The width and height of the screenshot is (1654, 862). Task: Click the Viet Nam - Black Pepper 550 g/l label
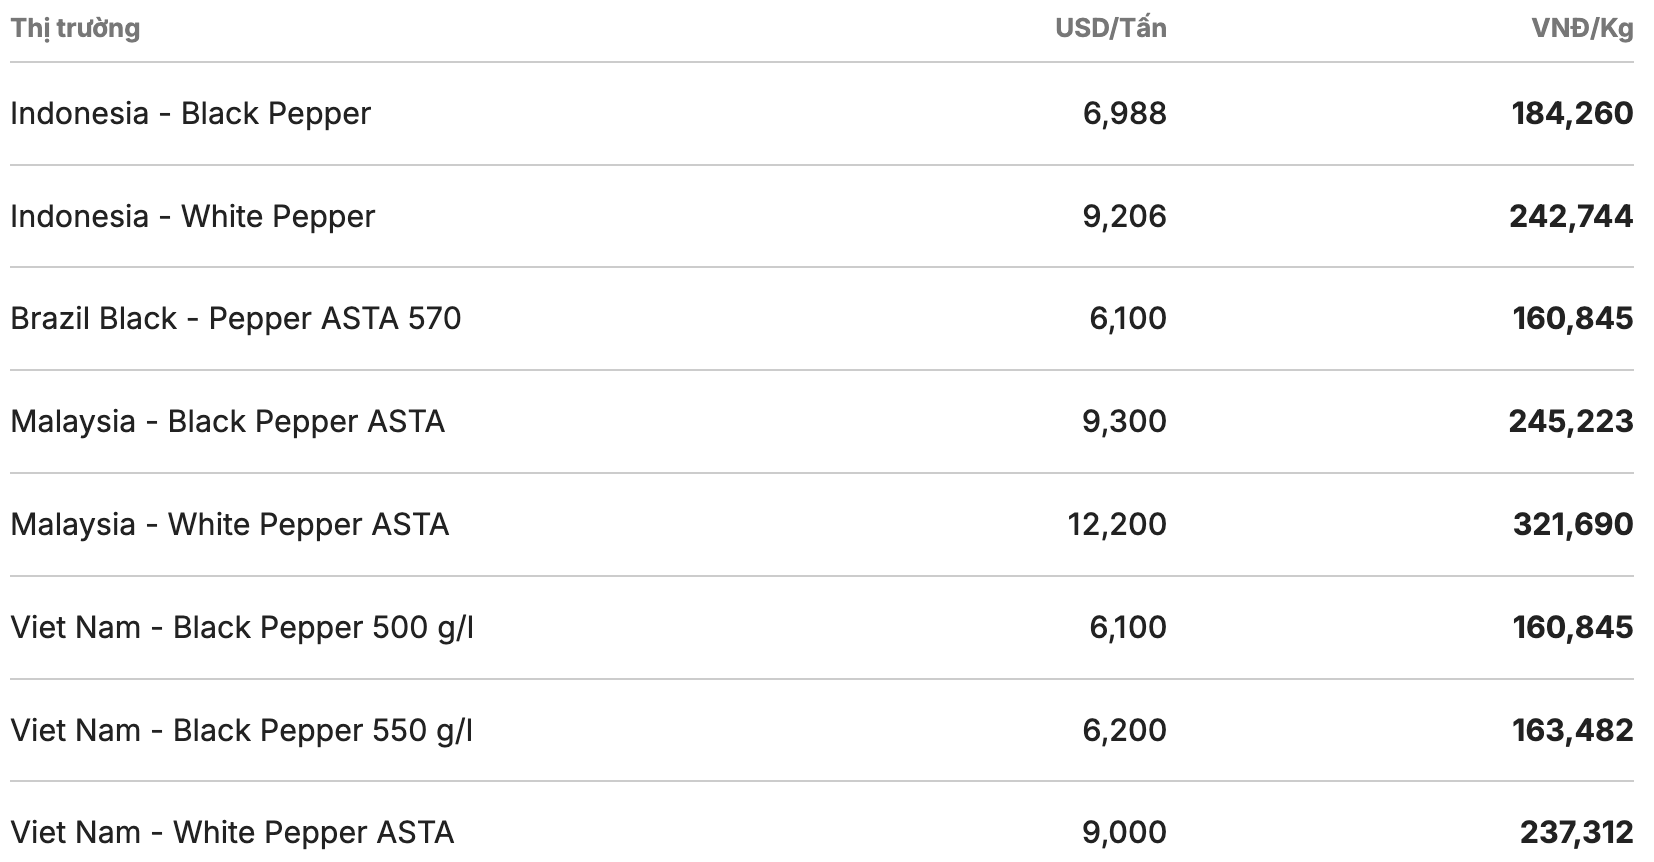tap(242, 730)
